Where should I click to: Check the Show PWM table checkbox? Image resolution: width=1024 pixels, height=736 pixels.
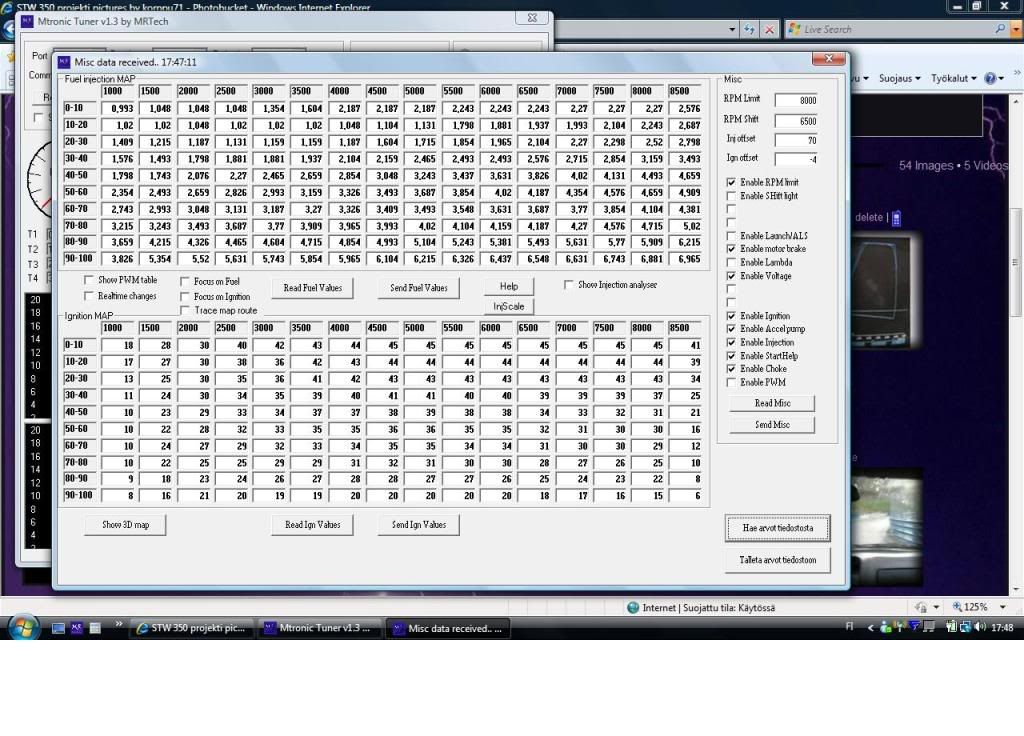(89, 280)
